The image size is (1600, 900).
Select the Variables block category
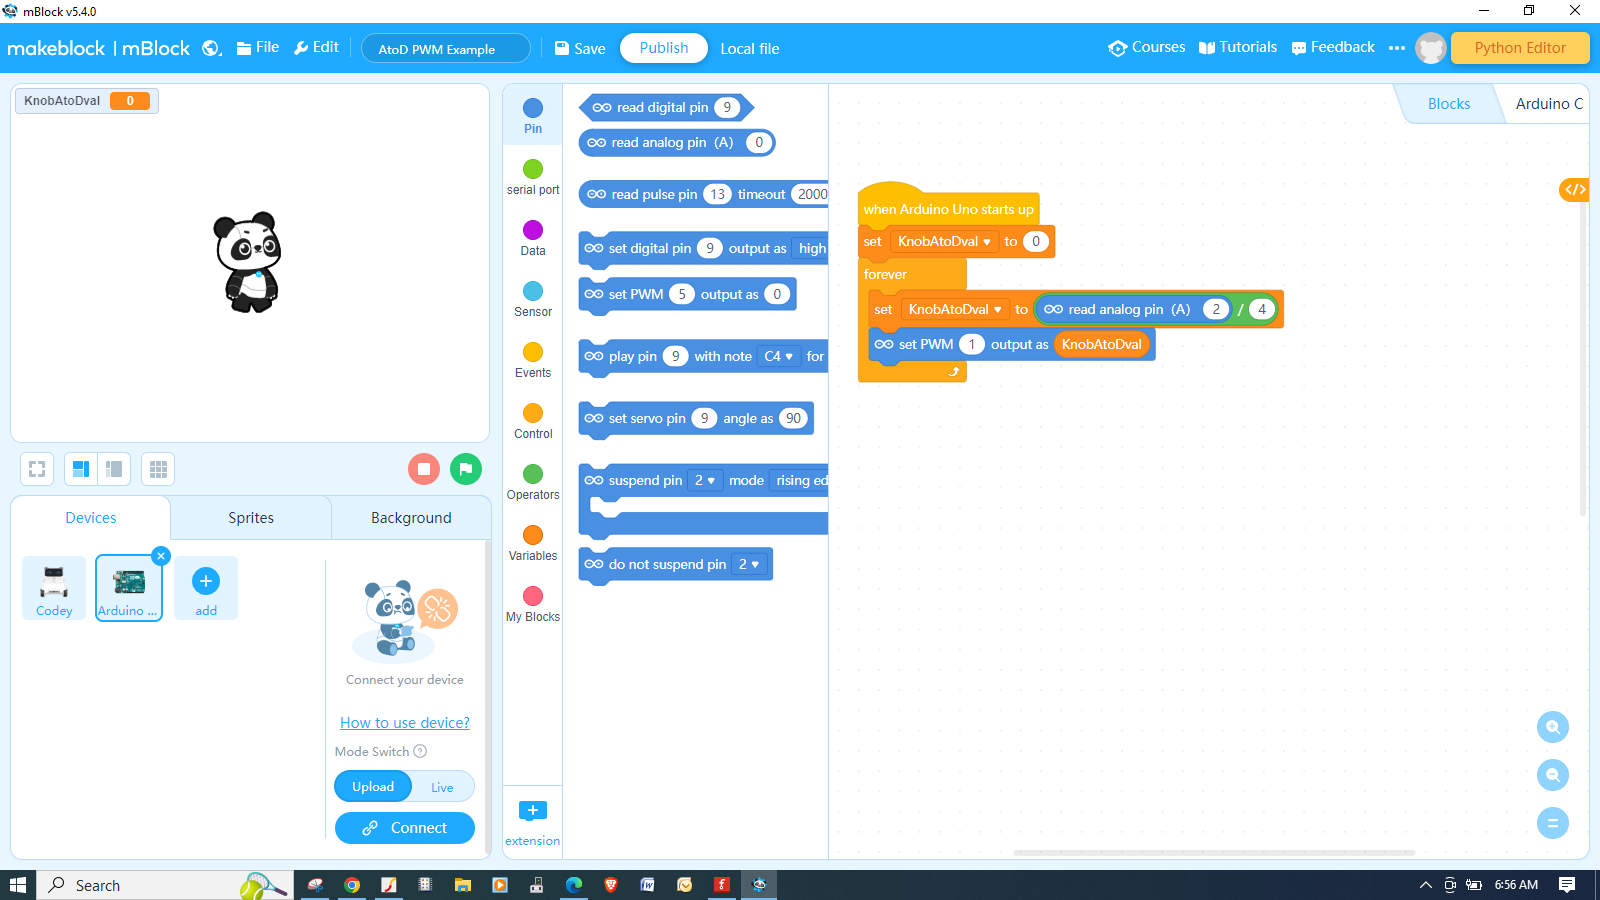533,543
